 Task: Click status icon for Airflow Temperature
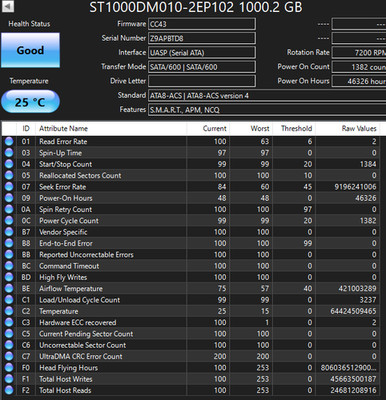(9, 289)
